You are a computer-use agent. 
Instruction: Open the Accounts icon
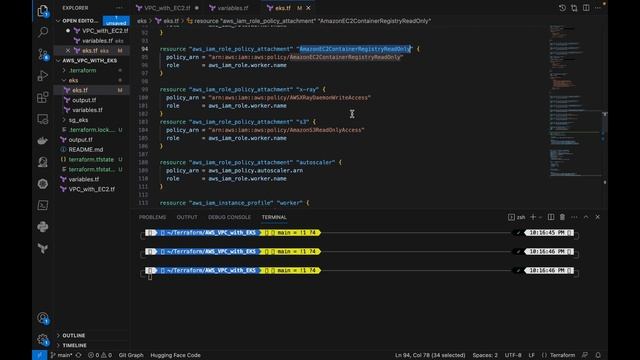point(42,318)
